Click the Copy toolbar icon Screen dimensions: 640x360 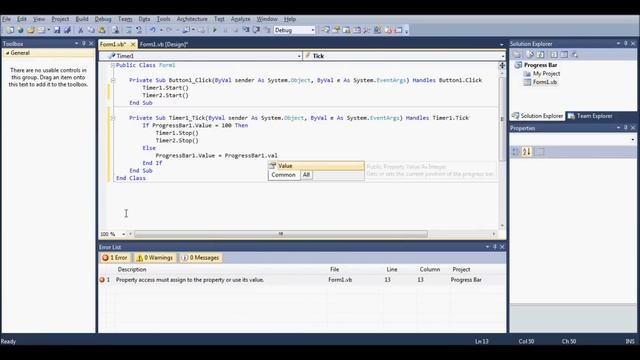(91, 30)
